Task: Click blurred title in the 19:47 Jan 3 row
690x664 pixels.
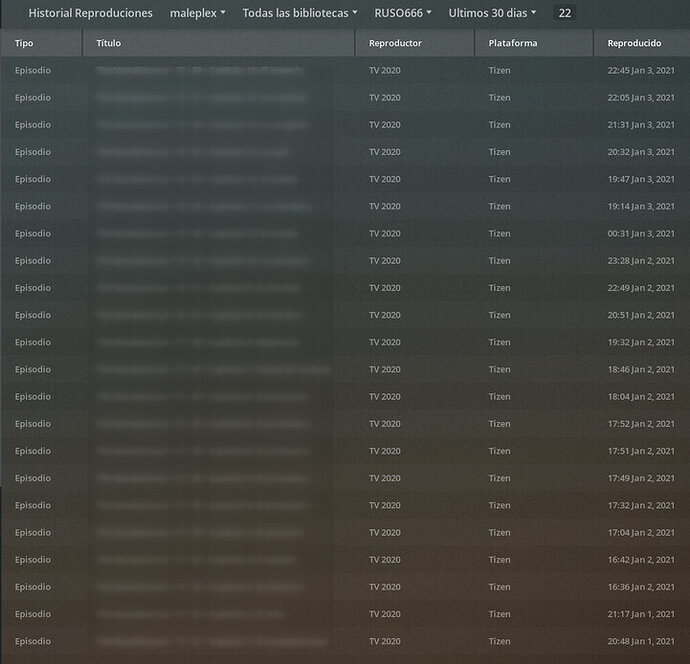Action: click(x=198, y=179)
